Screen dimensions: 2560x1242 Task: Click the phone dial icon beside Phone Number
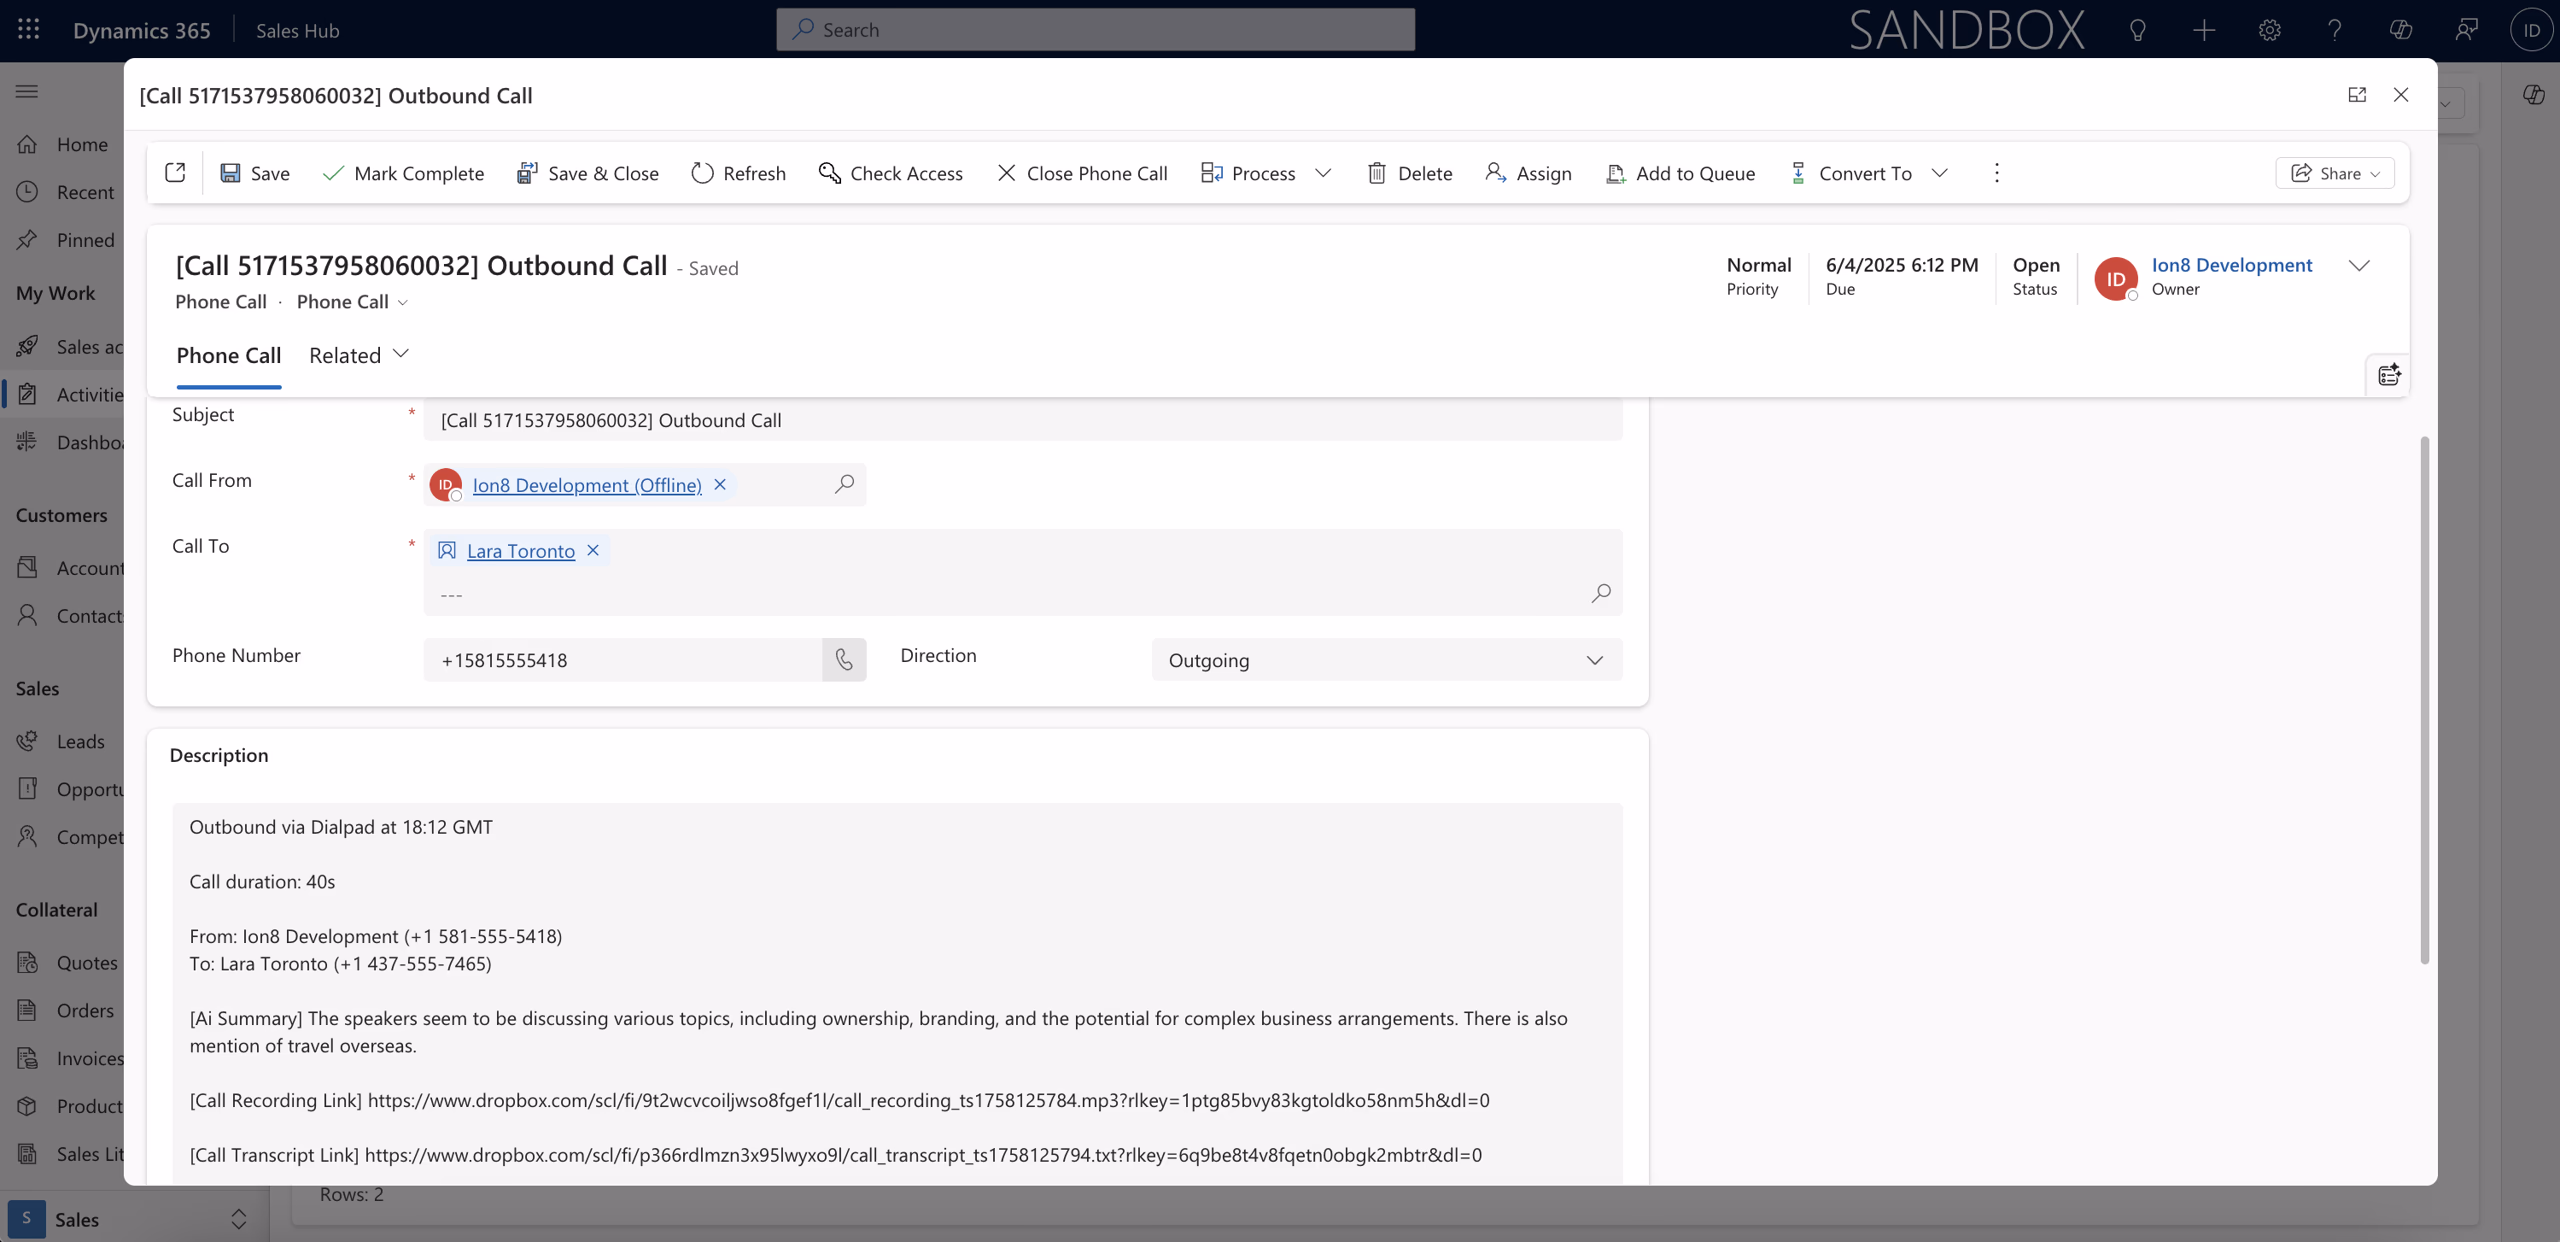point(842,659)
